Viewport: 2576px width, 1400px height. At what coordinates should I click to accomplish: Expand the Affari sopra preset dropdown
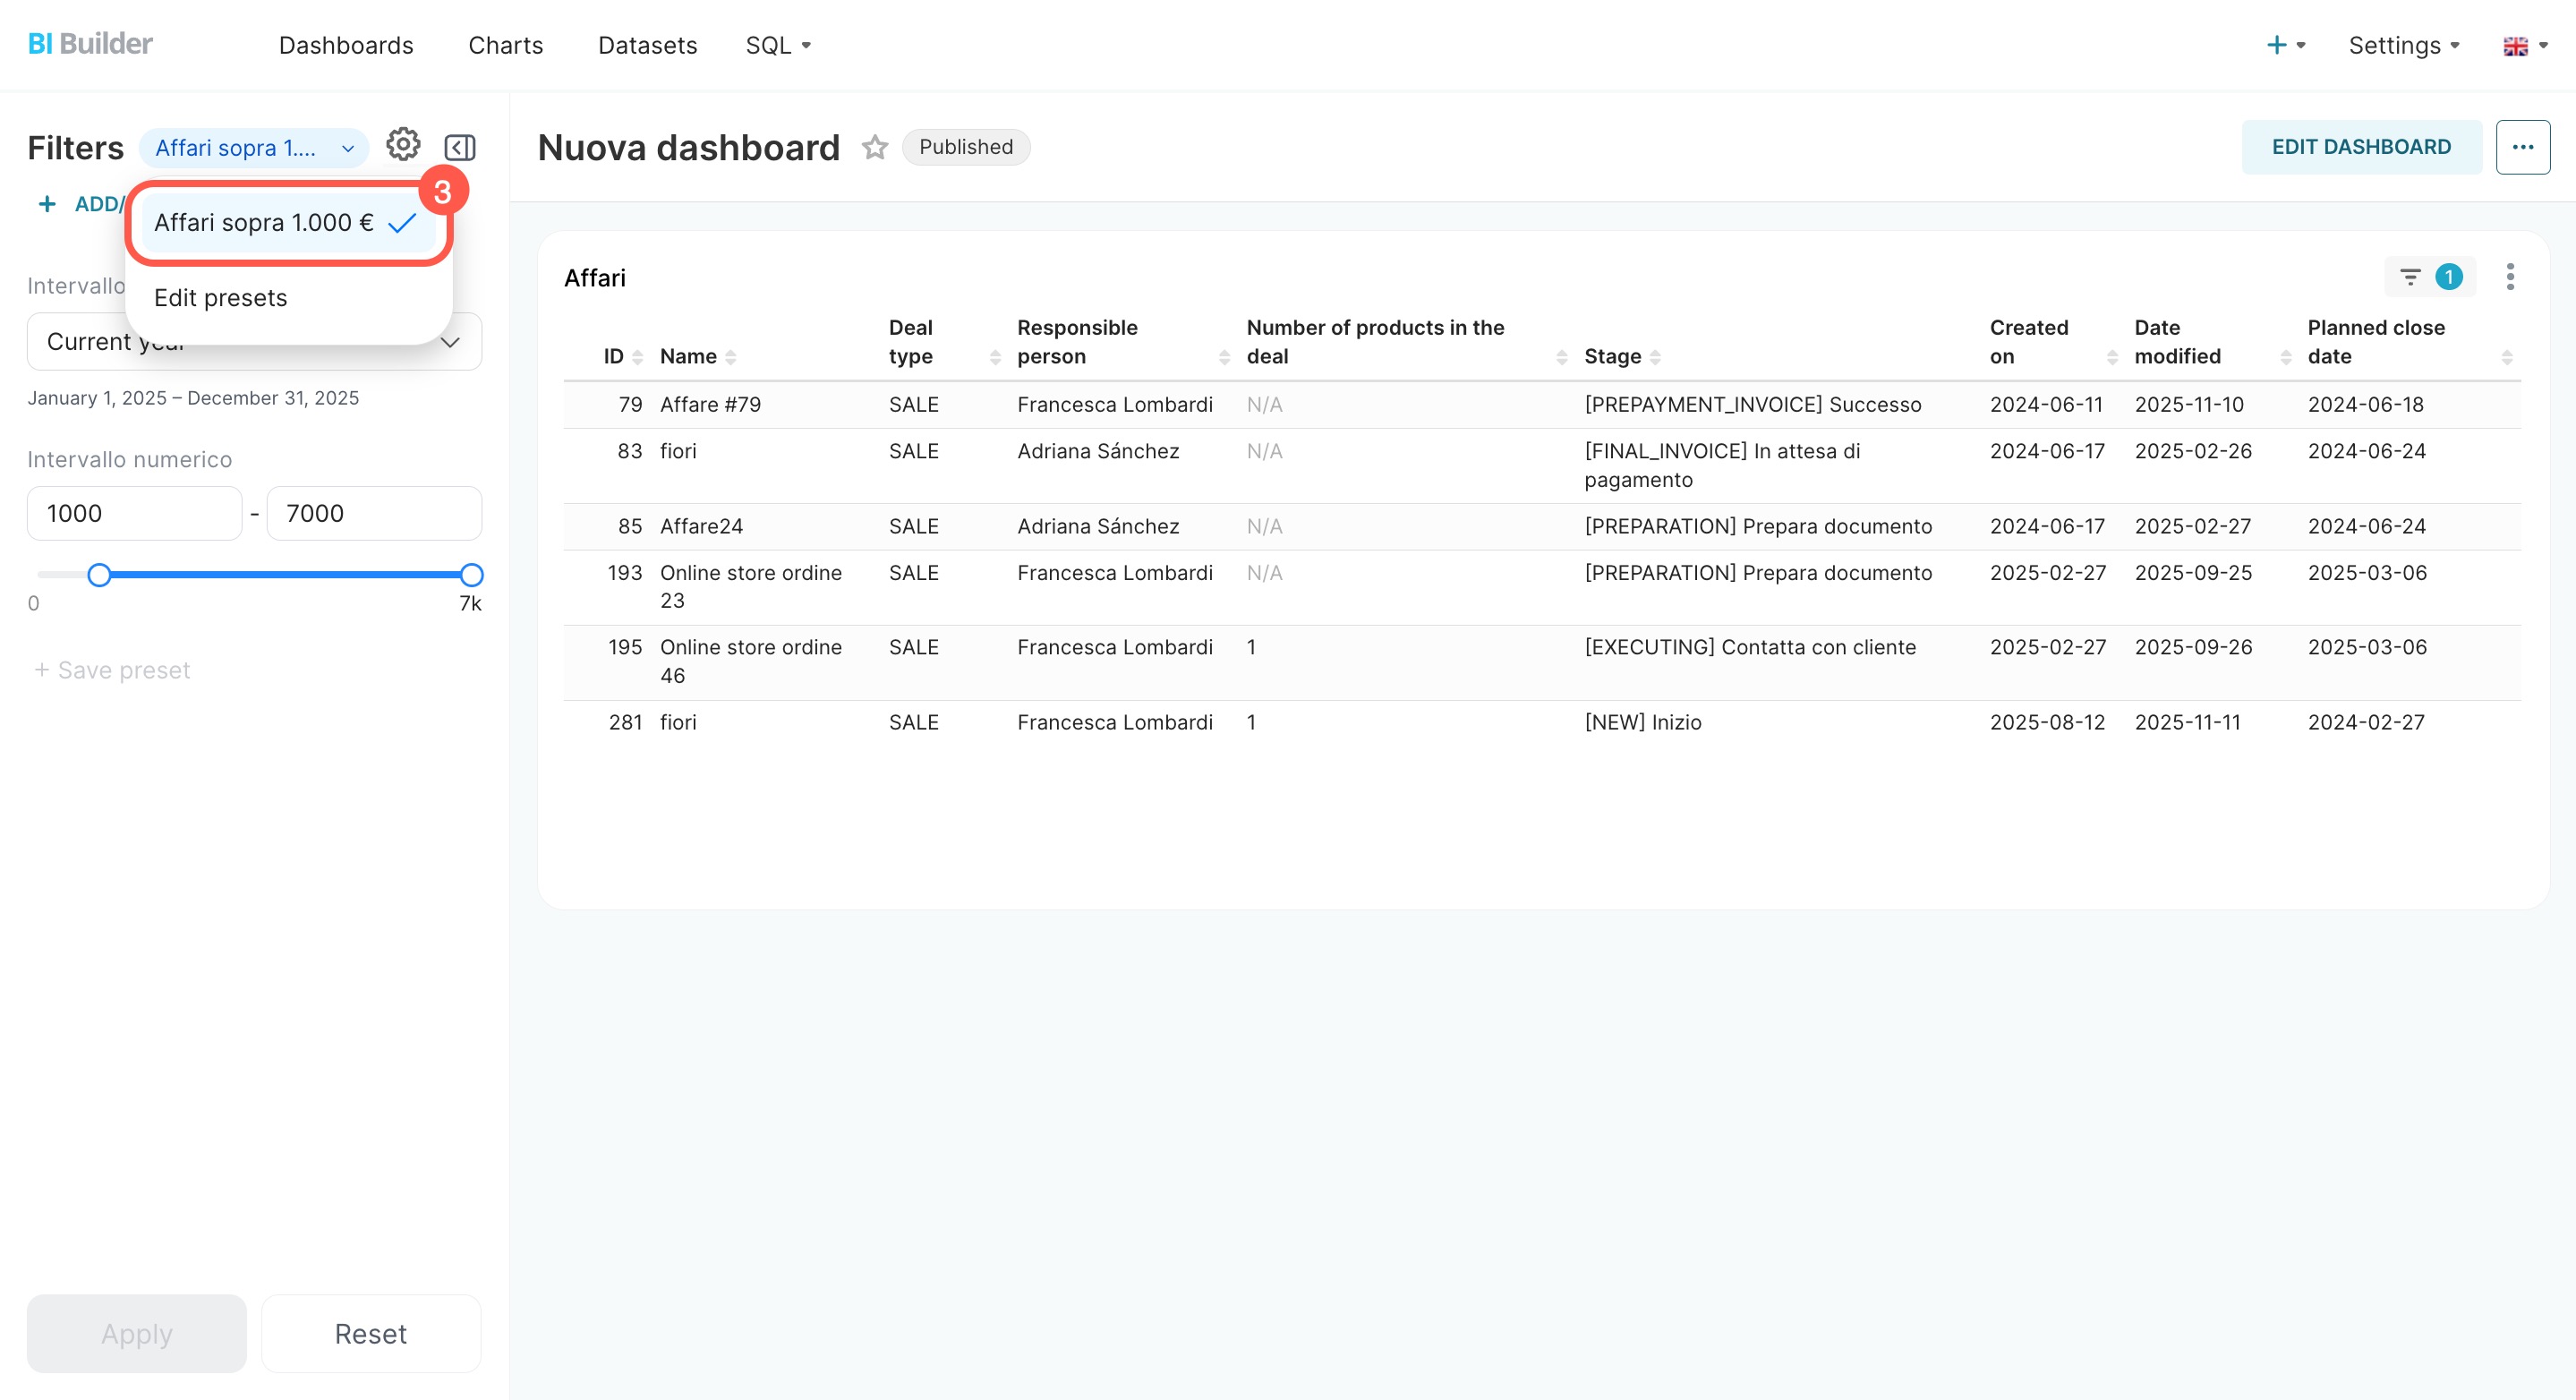pyautogui.click(x=254, y=148)
